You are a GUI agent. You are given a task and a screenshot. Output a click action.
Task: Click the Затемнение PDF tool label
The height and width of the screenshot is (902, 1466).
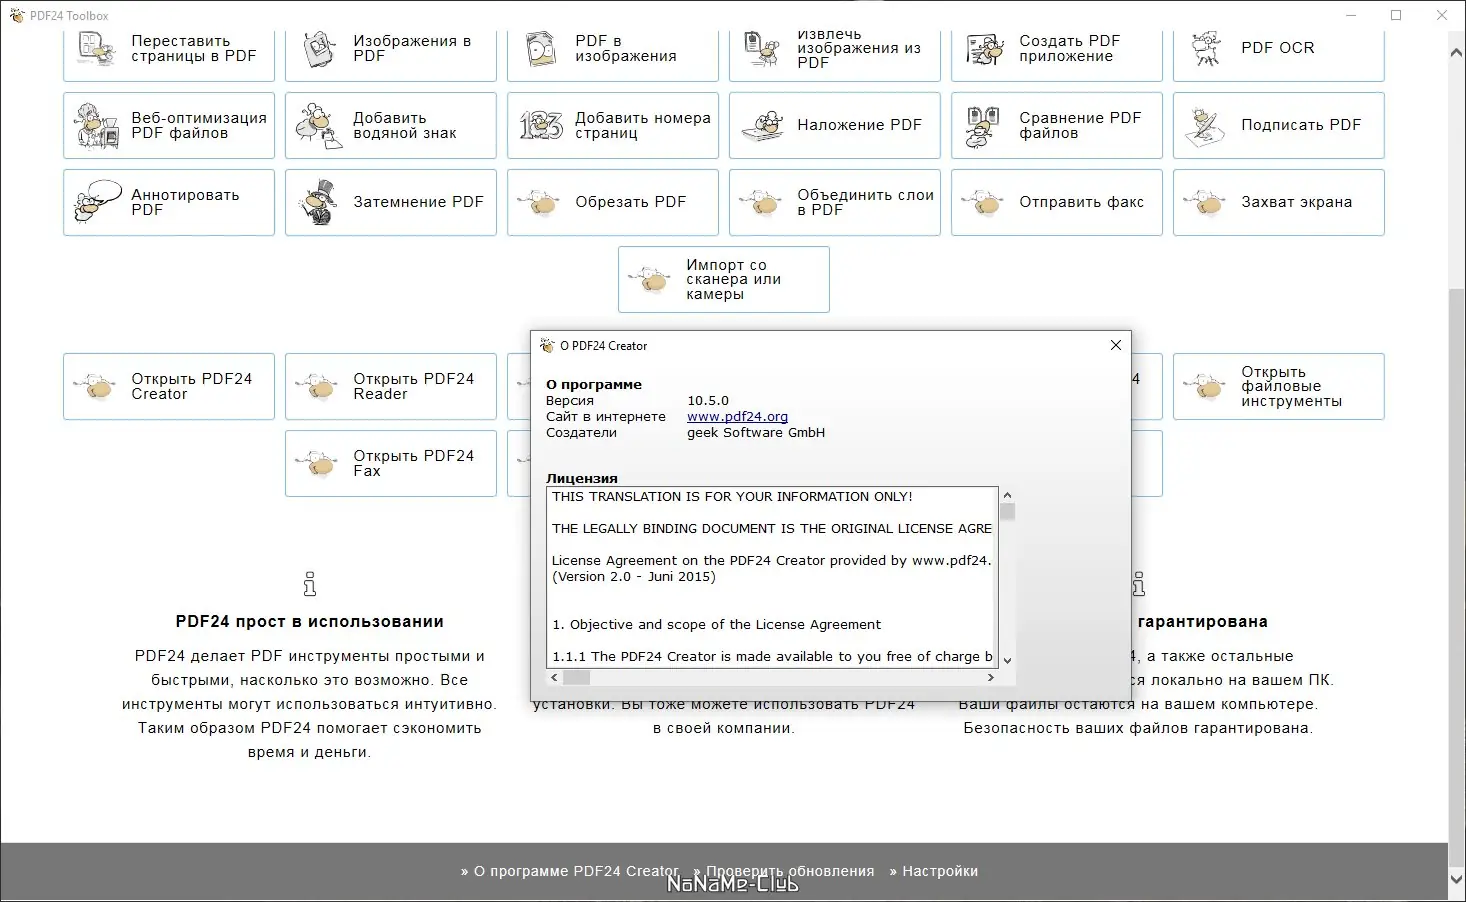418,202
